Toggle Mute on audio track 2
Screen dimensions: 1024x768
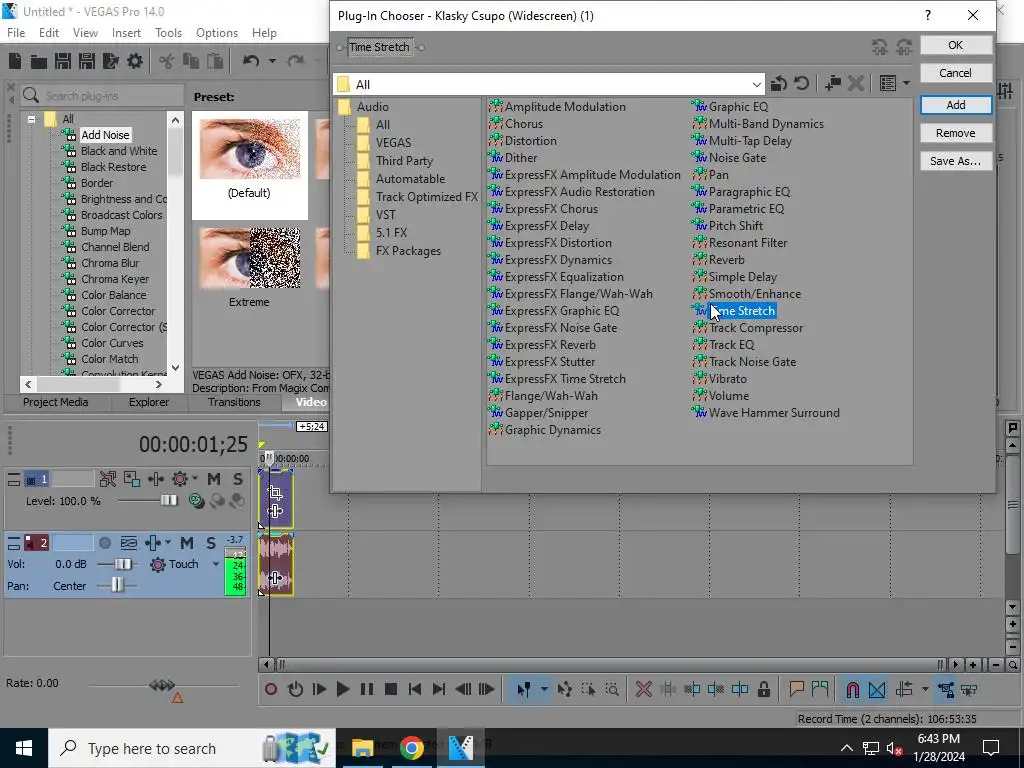point(187,543)
